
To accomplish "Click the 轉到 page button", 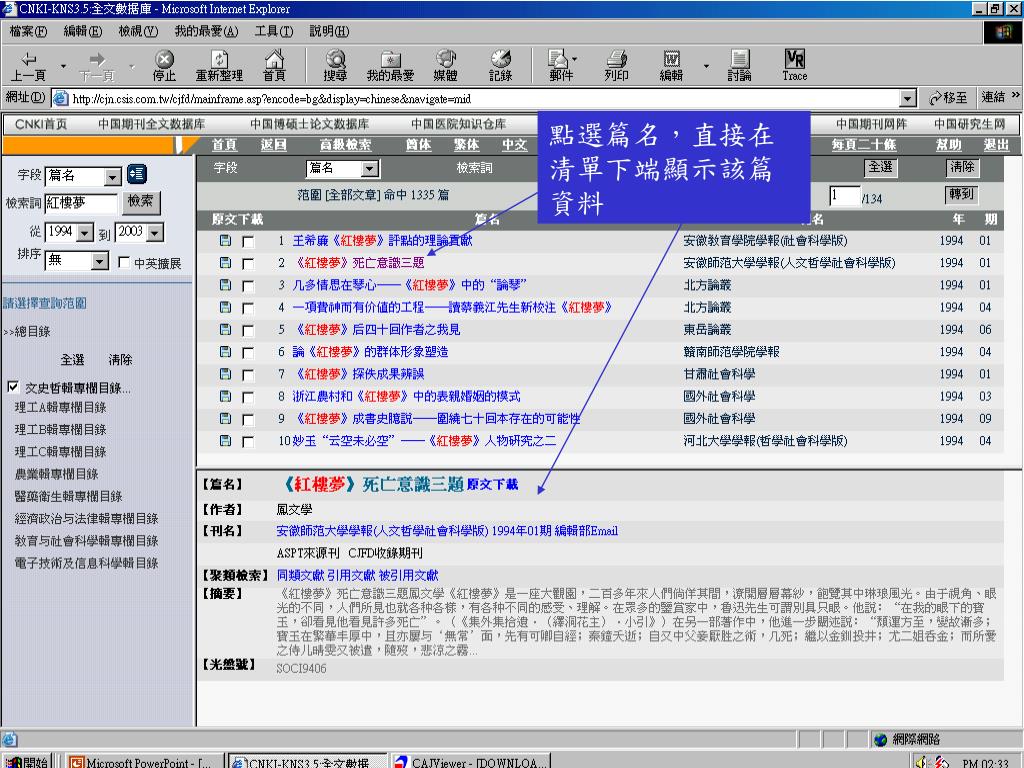I will coord(962,194).
